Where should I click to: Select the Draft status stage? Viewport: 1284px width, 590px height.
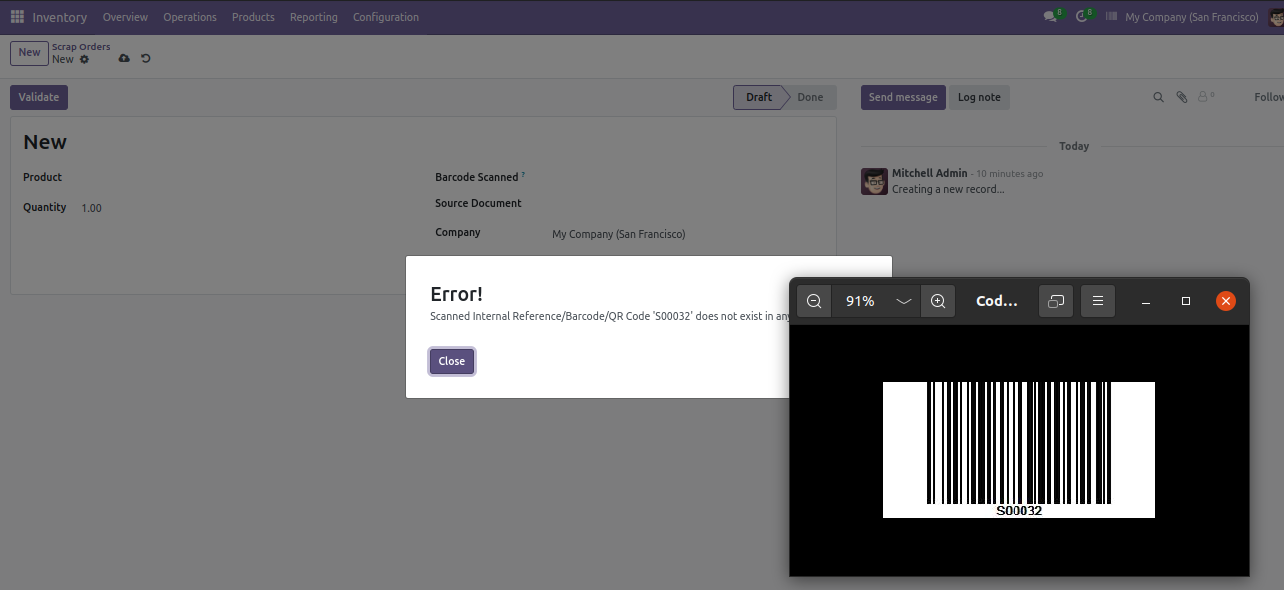point(759,97)
